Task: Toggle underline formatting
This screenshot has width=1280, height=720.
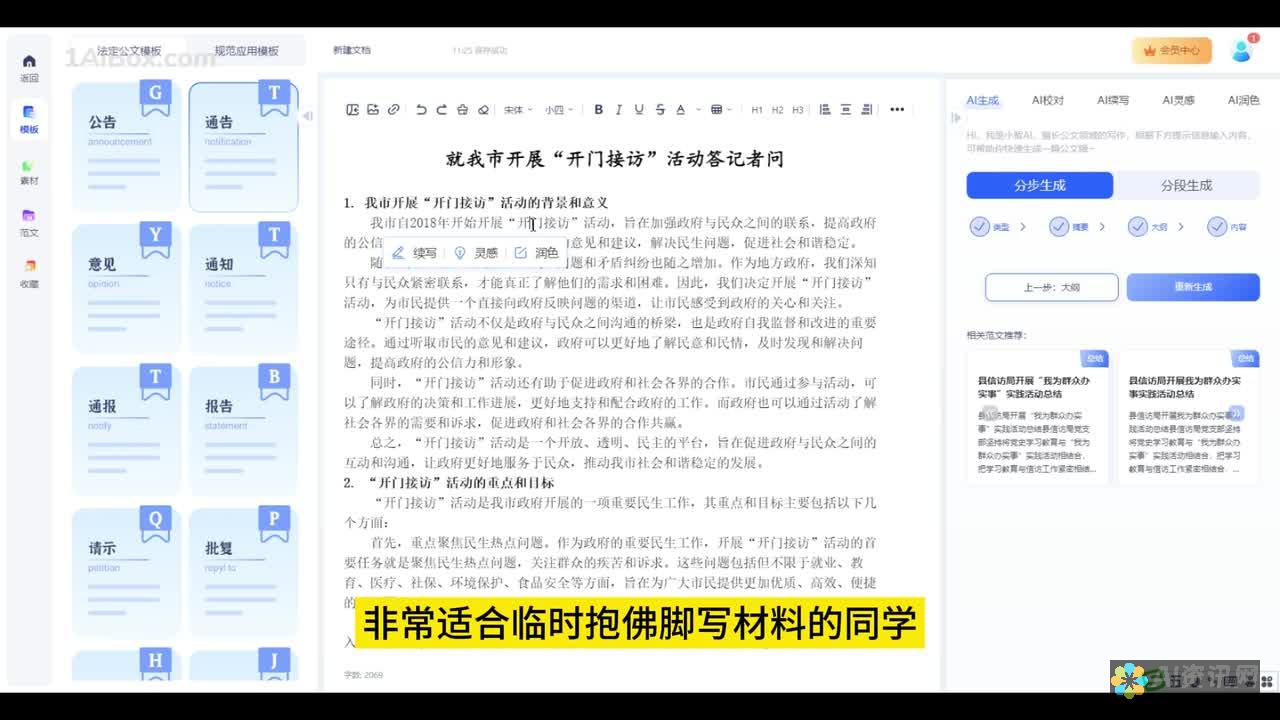Action: (x=639, y=110)
